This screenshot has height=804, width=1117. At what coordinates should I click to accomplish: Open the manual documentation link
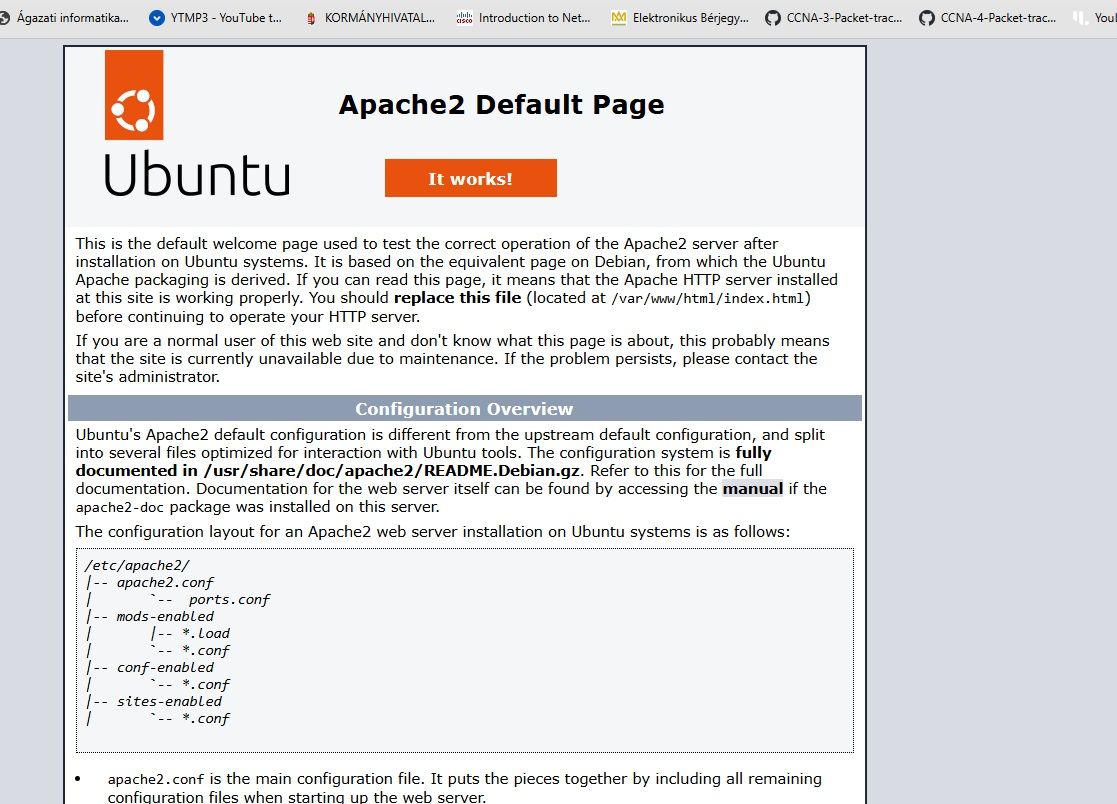coord(753,489)
